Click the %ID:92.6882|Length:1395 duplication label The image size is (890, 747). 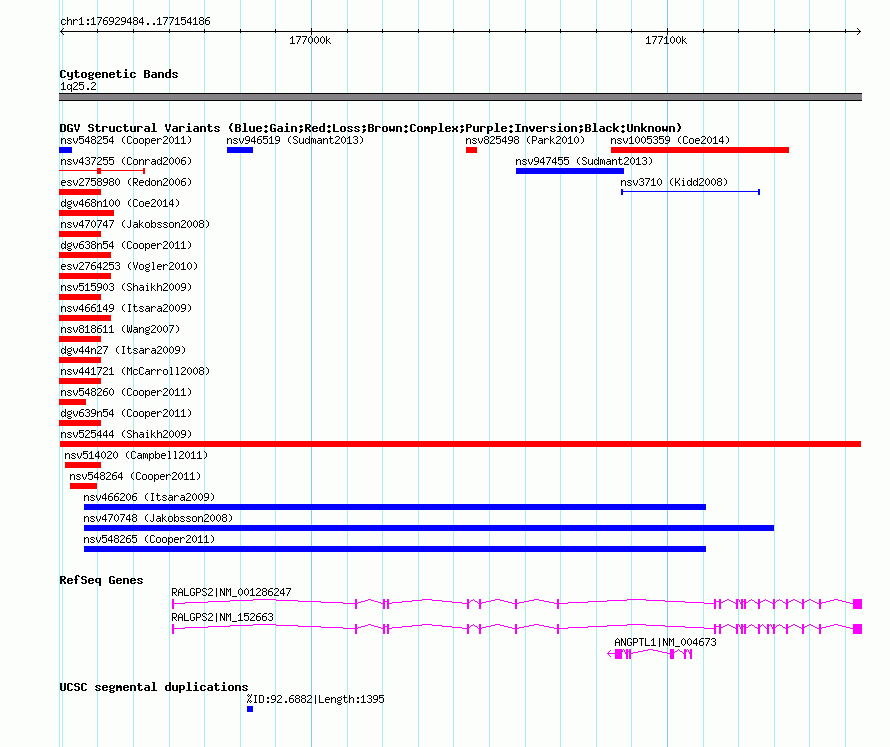(316, 699)
